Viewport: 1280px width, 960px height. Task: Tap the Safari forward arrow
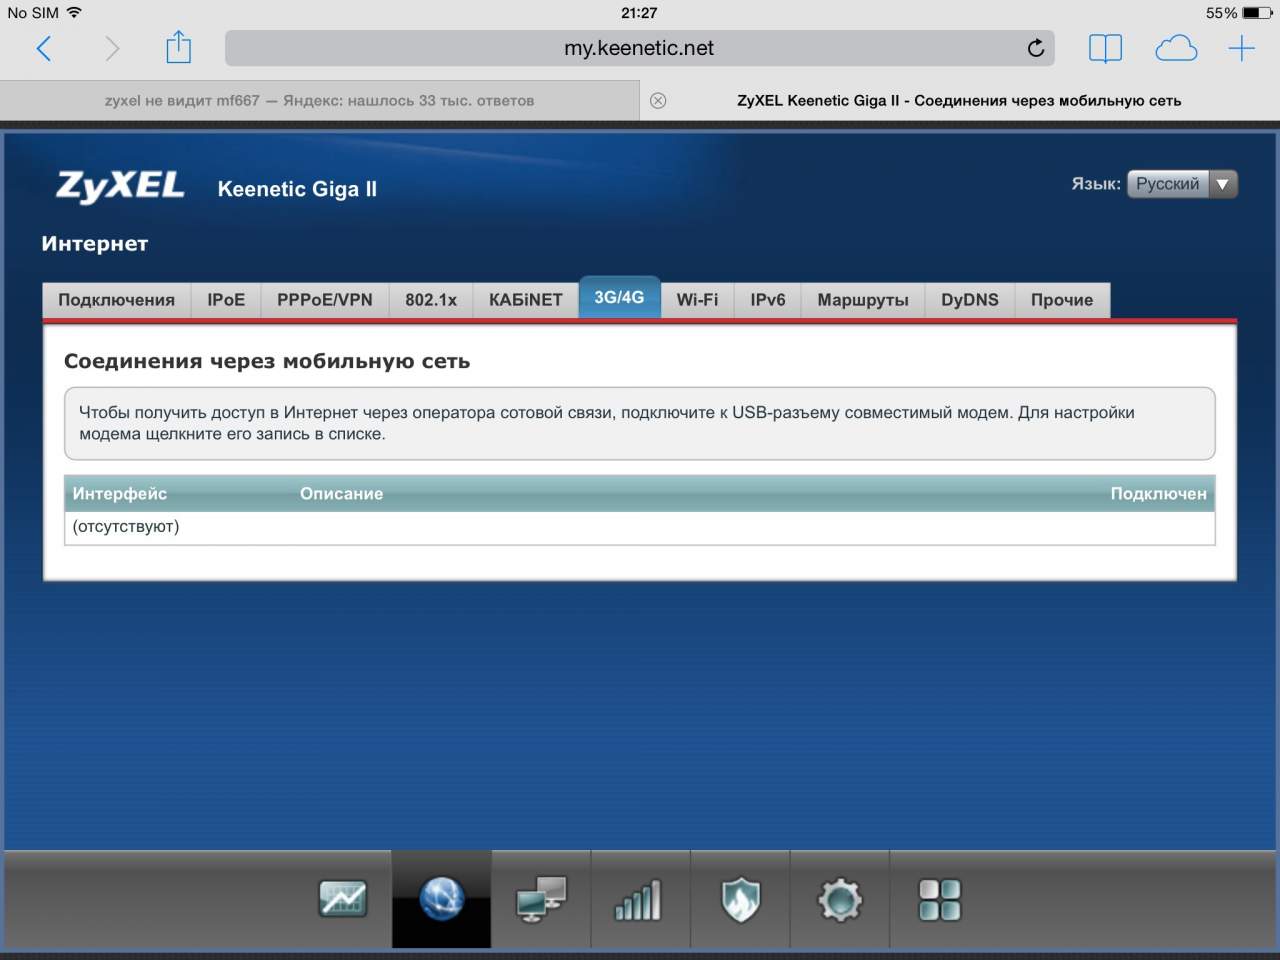coord(112,48)
